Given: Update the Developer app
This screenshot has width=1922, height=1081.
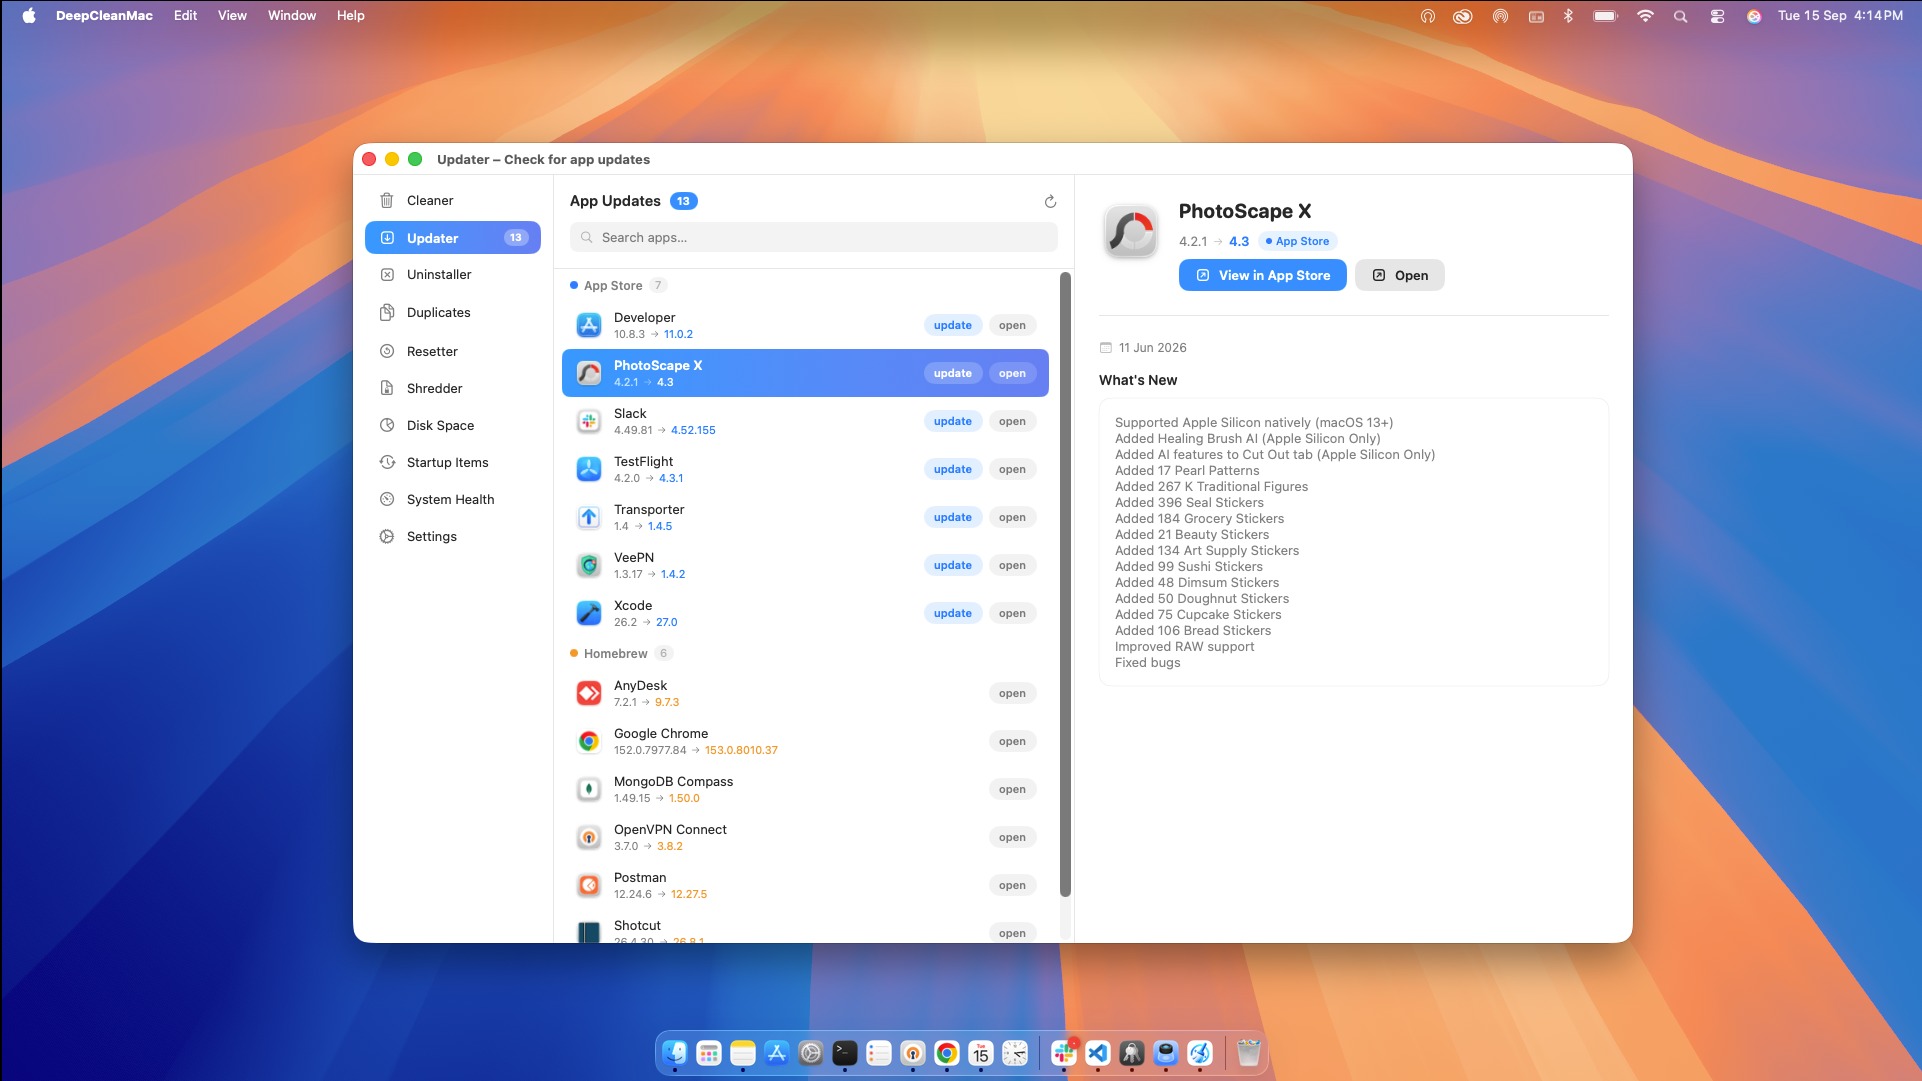Looking at the screenshot, I should point(952,325).
